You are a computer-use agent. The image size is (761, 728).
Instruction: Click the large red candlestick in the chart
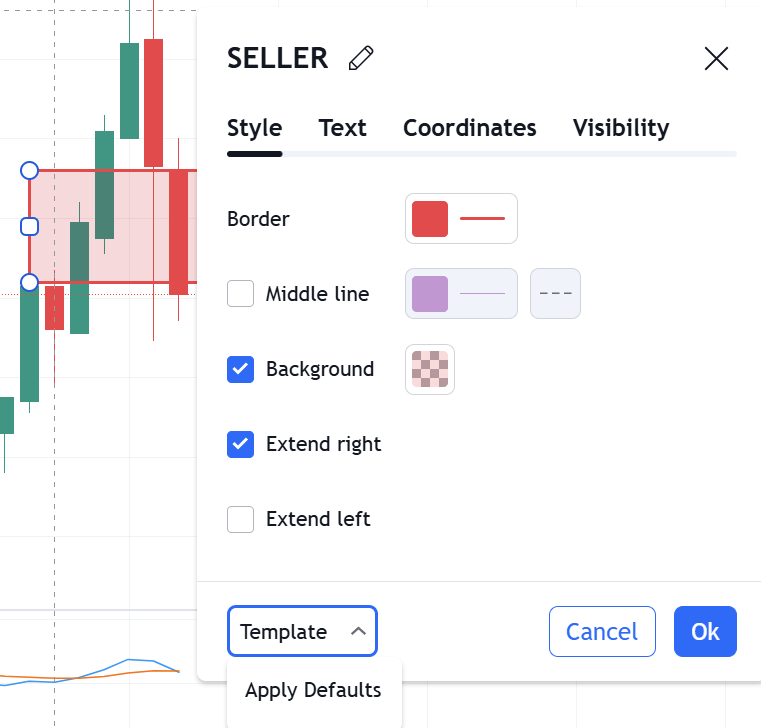click(x=153, y=103)
